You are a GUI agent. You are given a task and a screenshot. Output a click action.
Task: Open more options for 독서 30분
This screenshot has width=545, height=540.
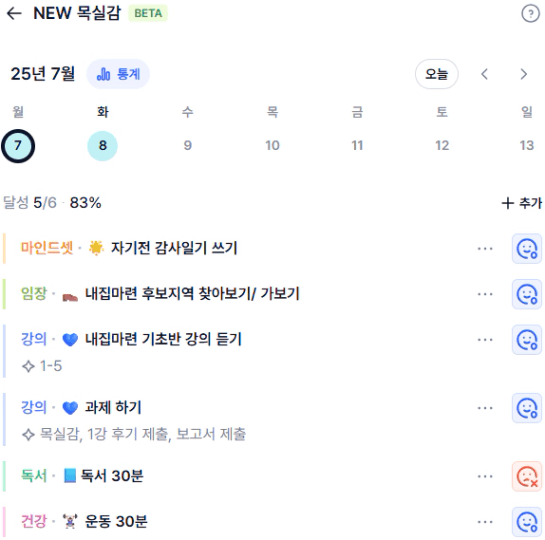coord(485,476)
